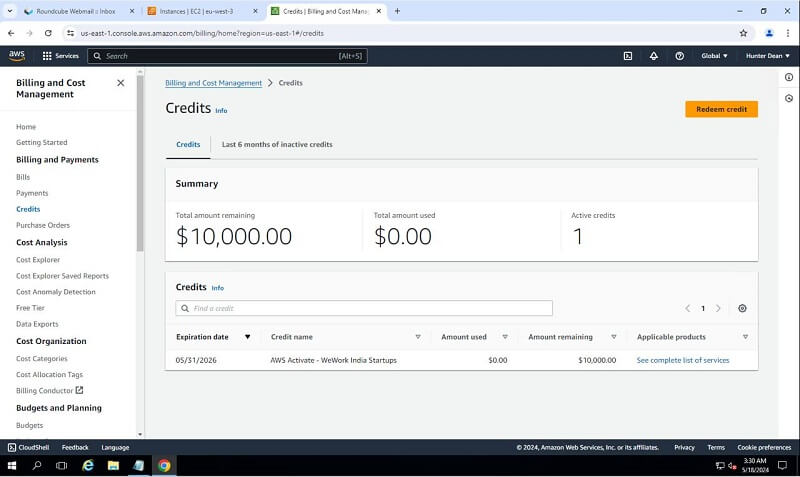This screenshot has width=800, height=477.
Task: Go to next page of credits
Action: click(718, 309)
